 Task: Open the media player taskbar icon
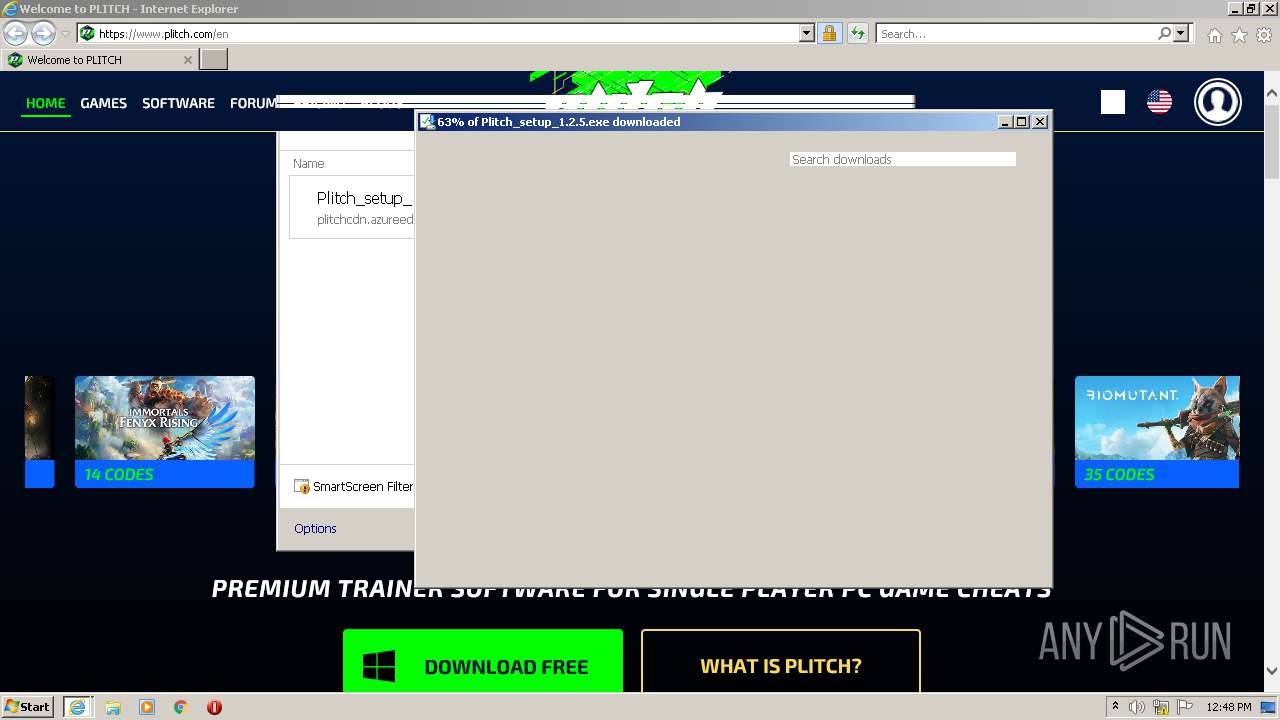click(x=147, y=707)
